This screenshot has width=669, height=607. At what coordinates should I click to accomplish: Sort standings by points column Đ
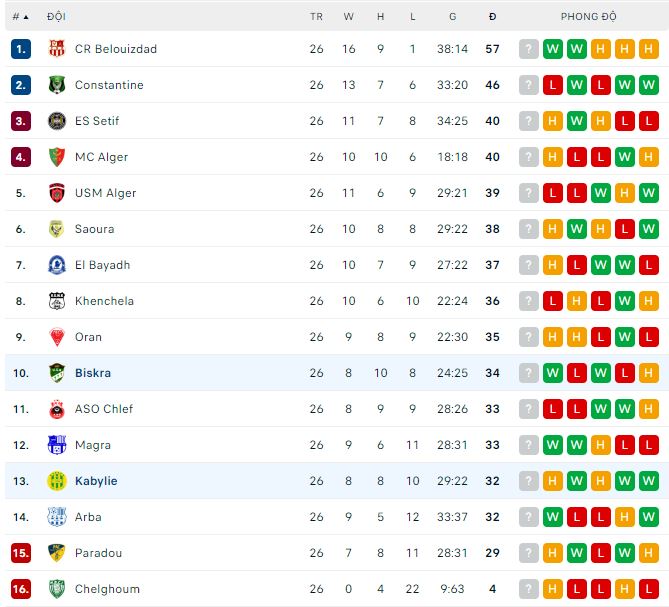coord(492,16)
